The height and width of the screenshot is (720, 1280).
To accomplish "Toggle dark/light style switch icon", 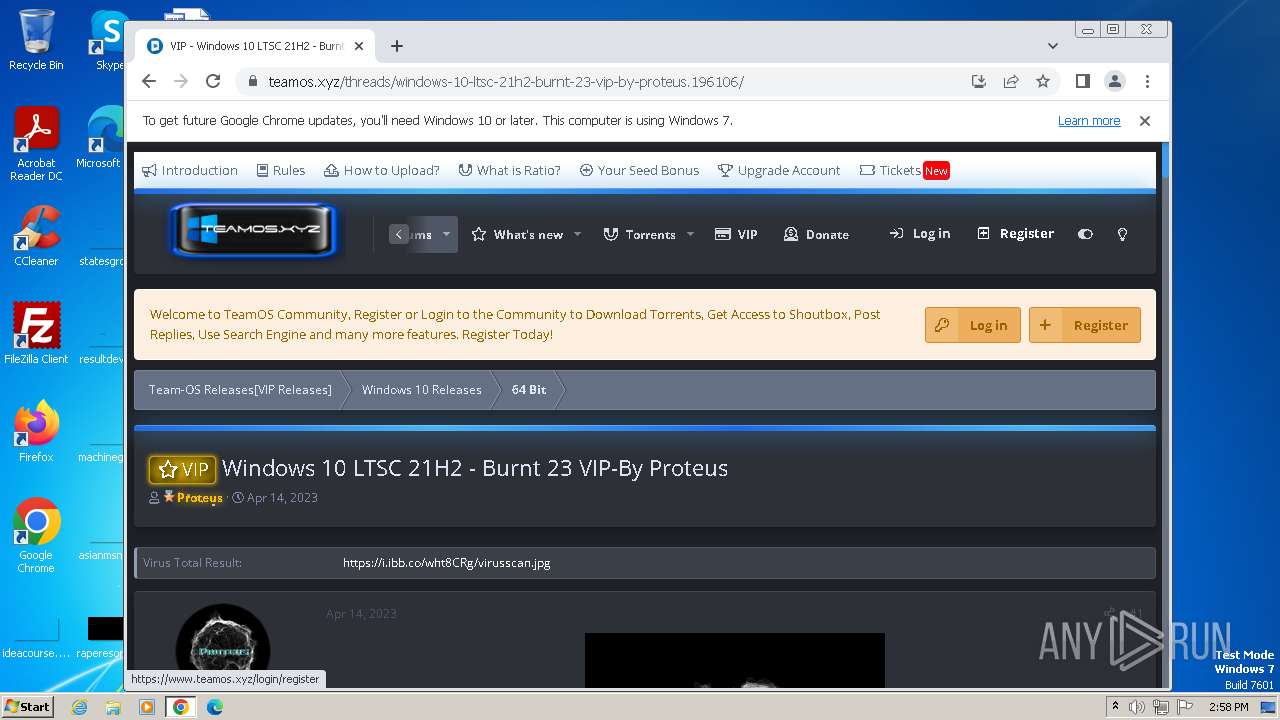I will 1085,234.
